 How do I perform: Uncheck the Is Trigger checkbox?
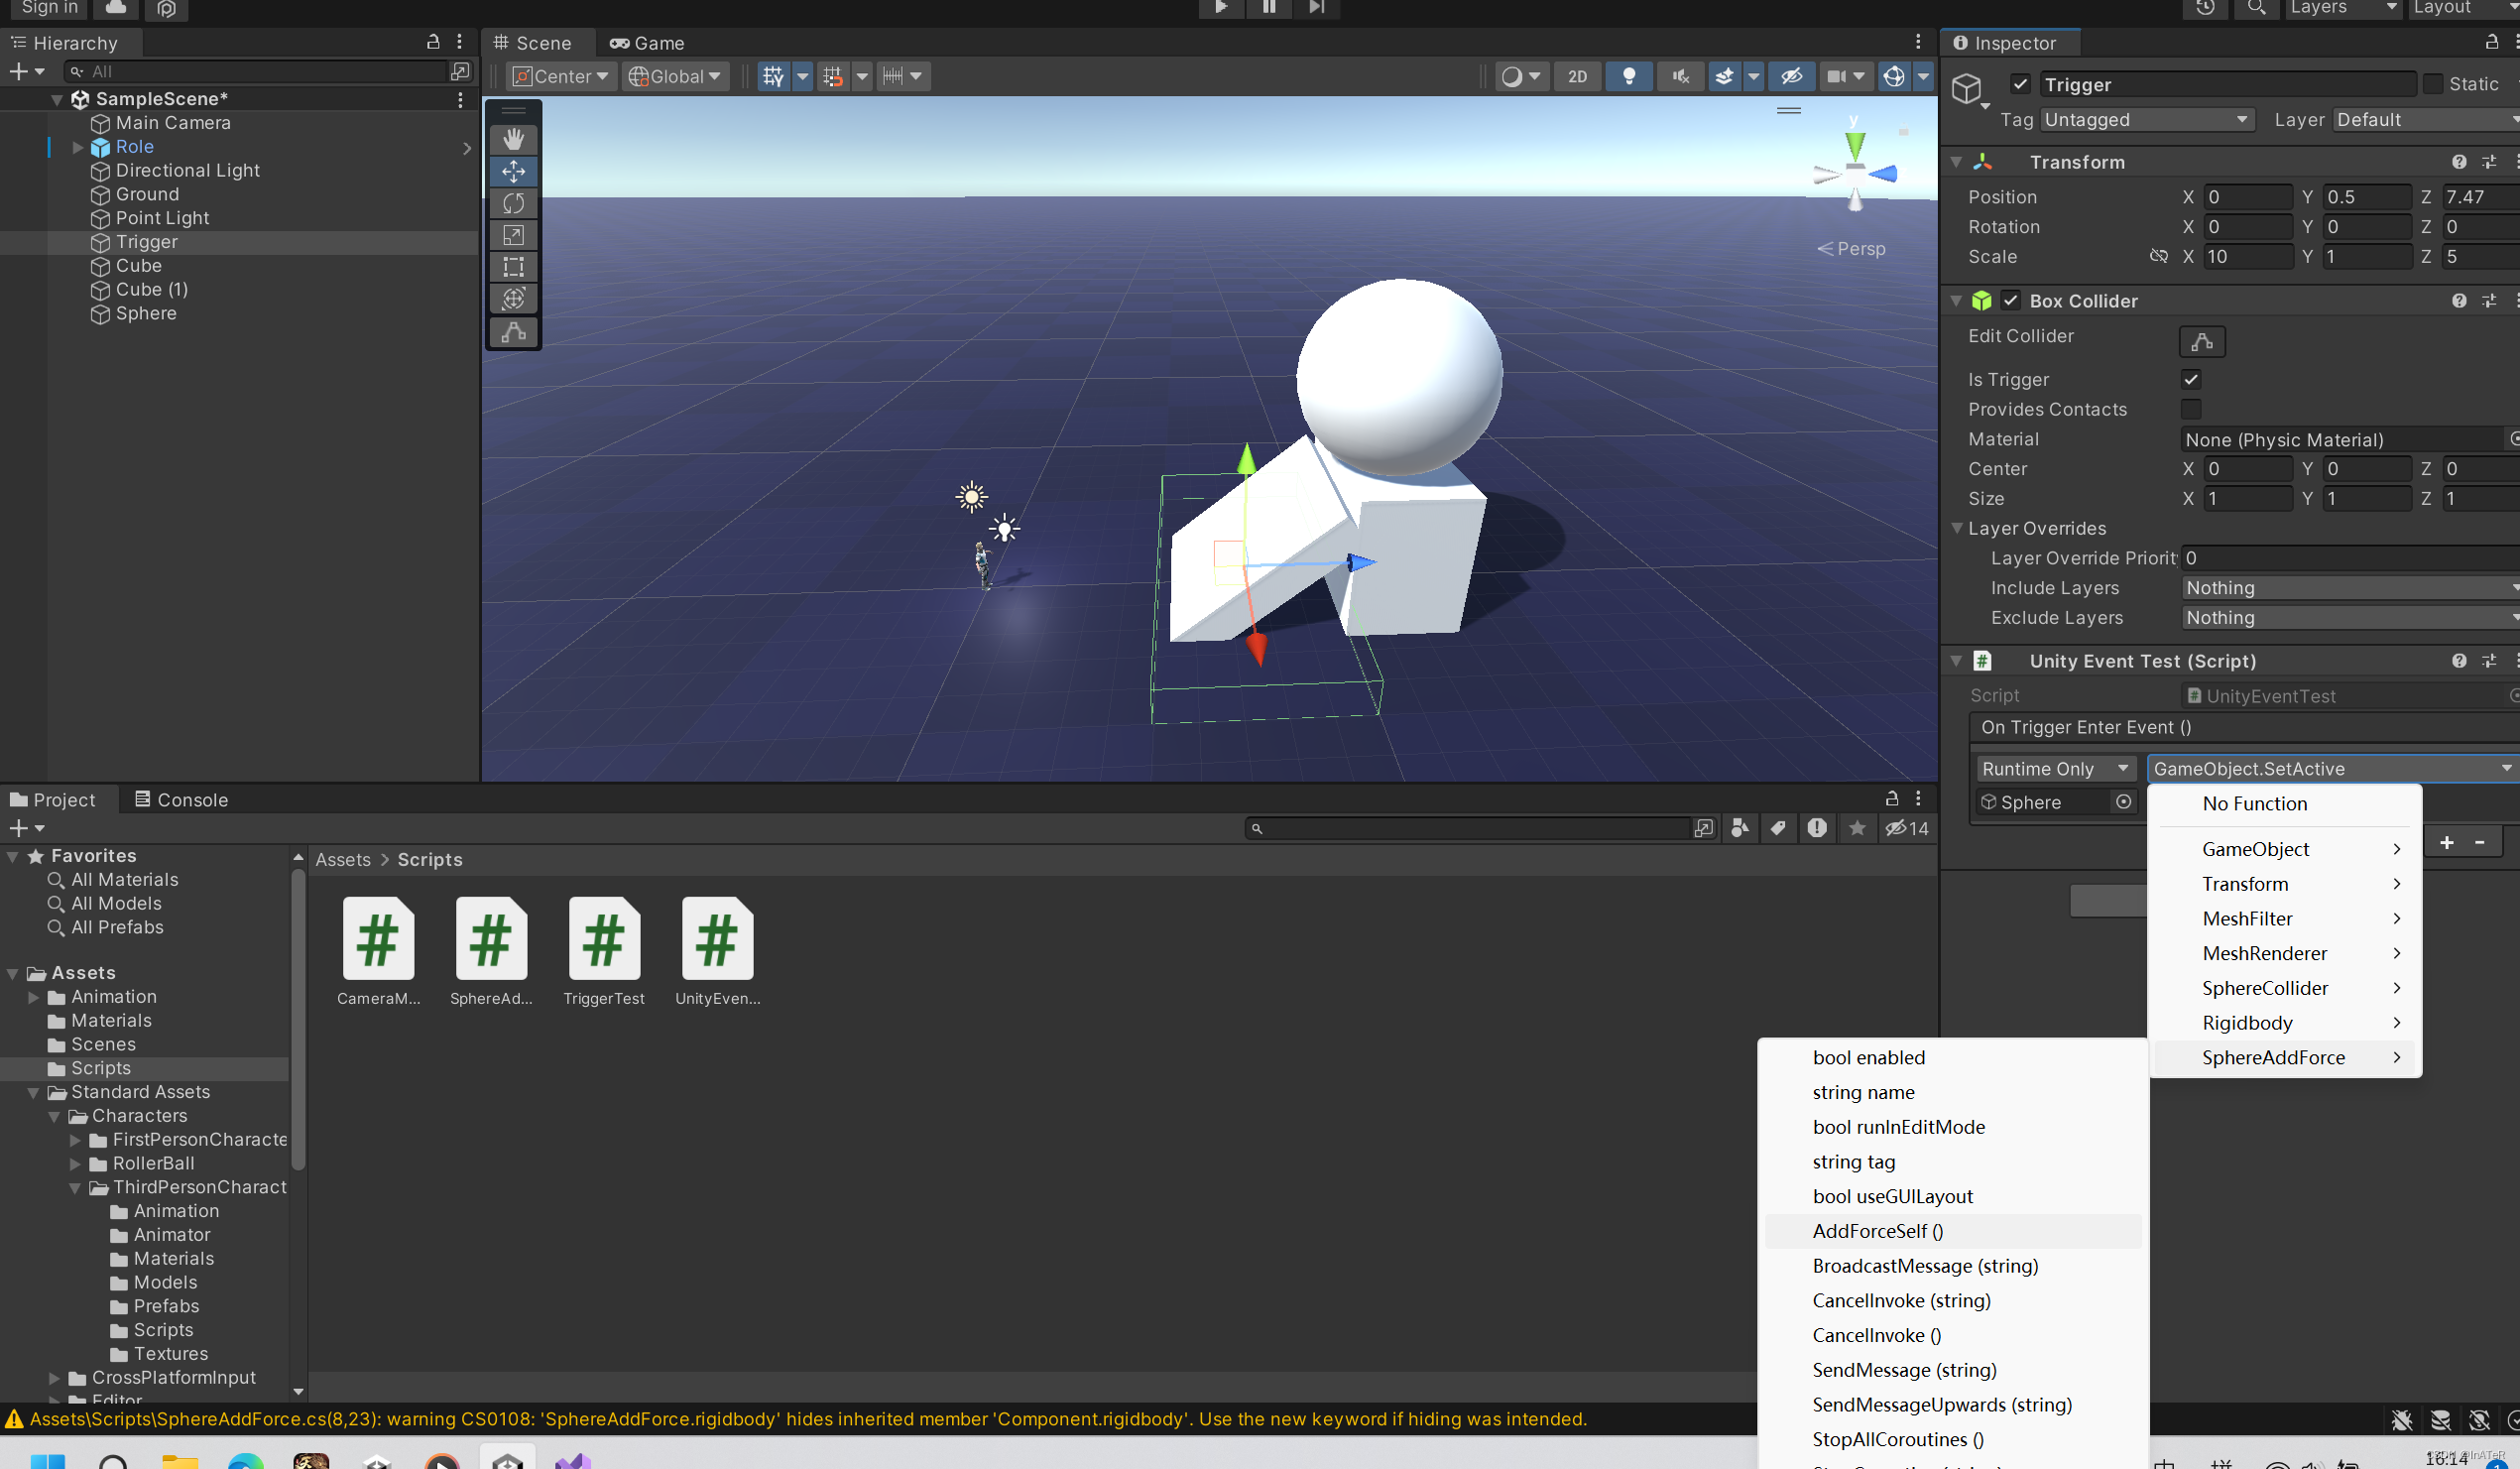[2191, 379]
